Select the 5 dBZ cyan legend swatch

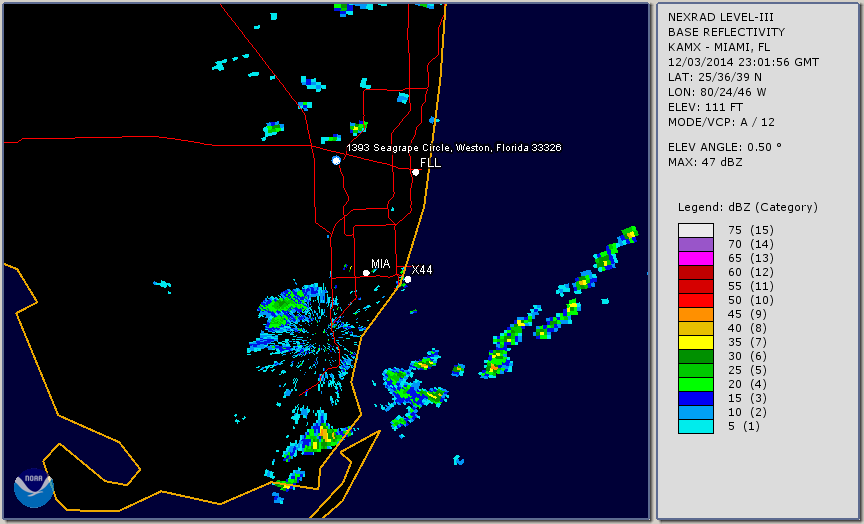(x=696, y=426)
